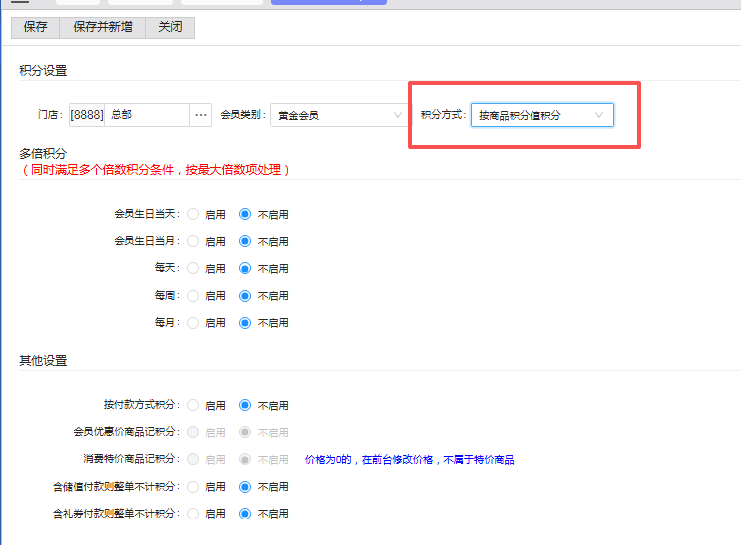
Task: Open the store picker ellipsis button
Action: point(201,115)
